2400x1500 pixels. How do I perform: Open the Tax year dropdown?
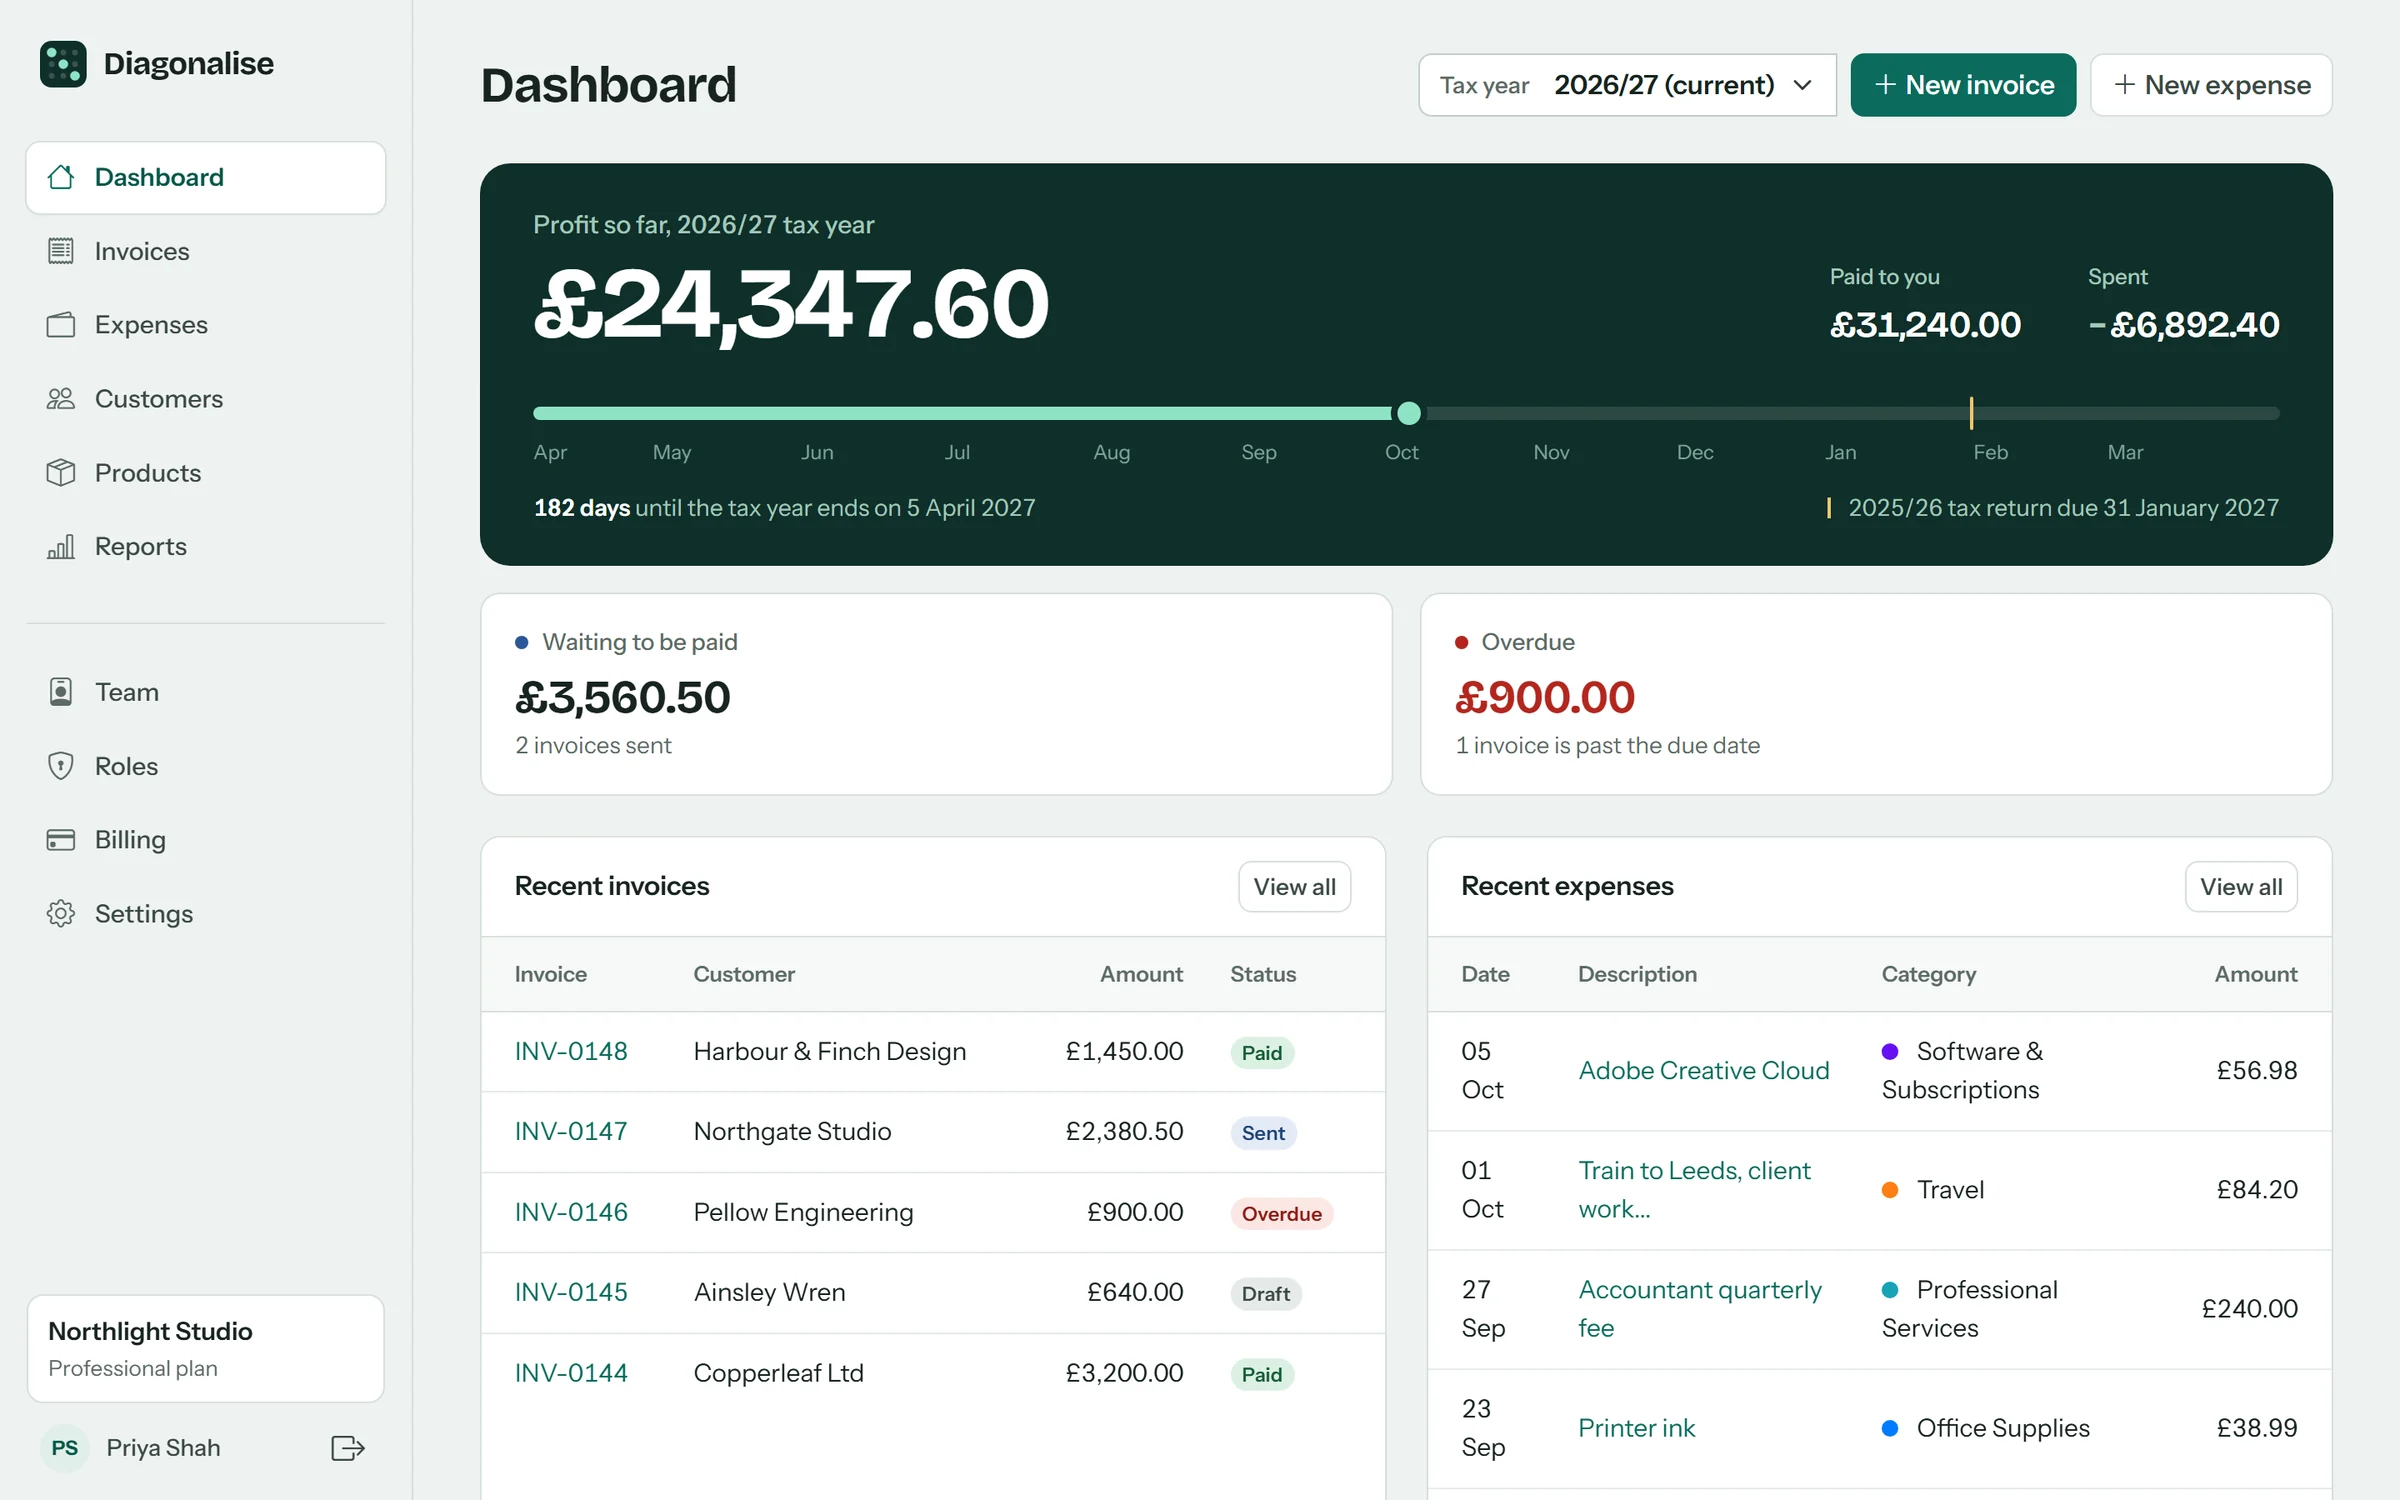tap(1627, 85)
